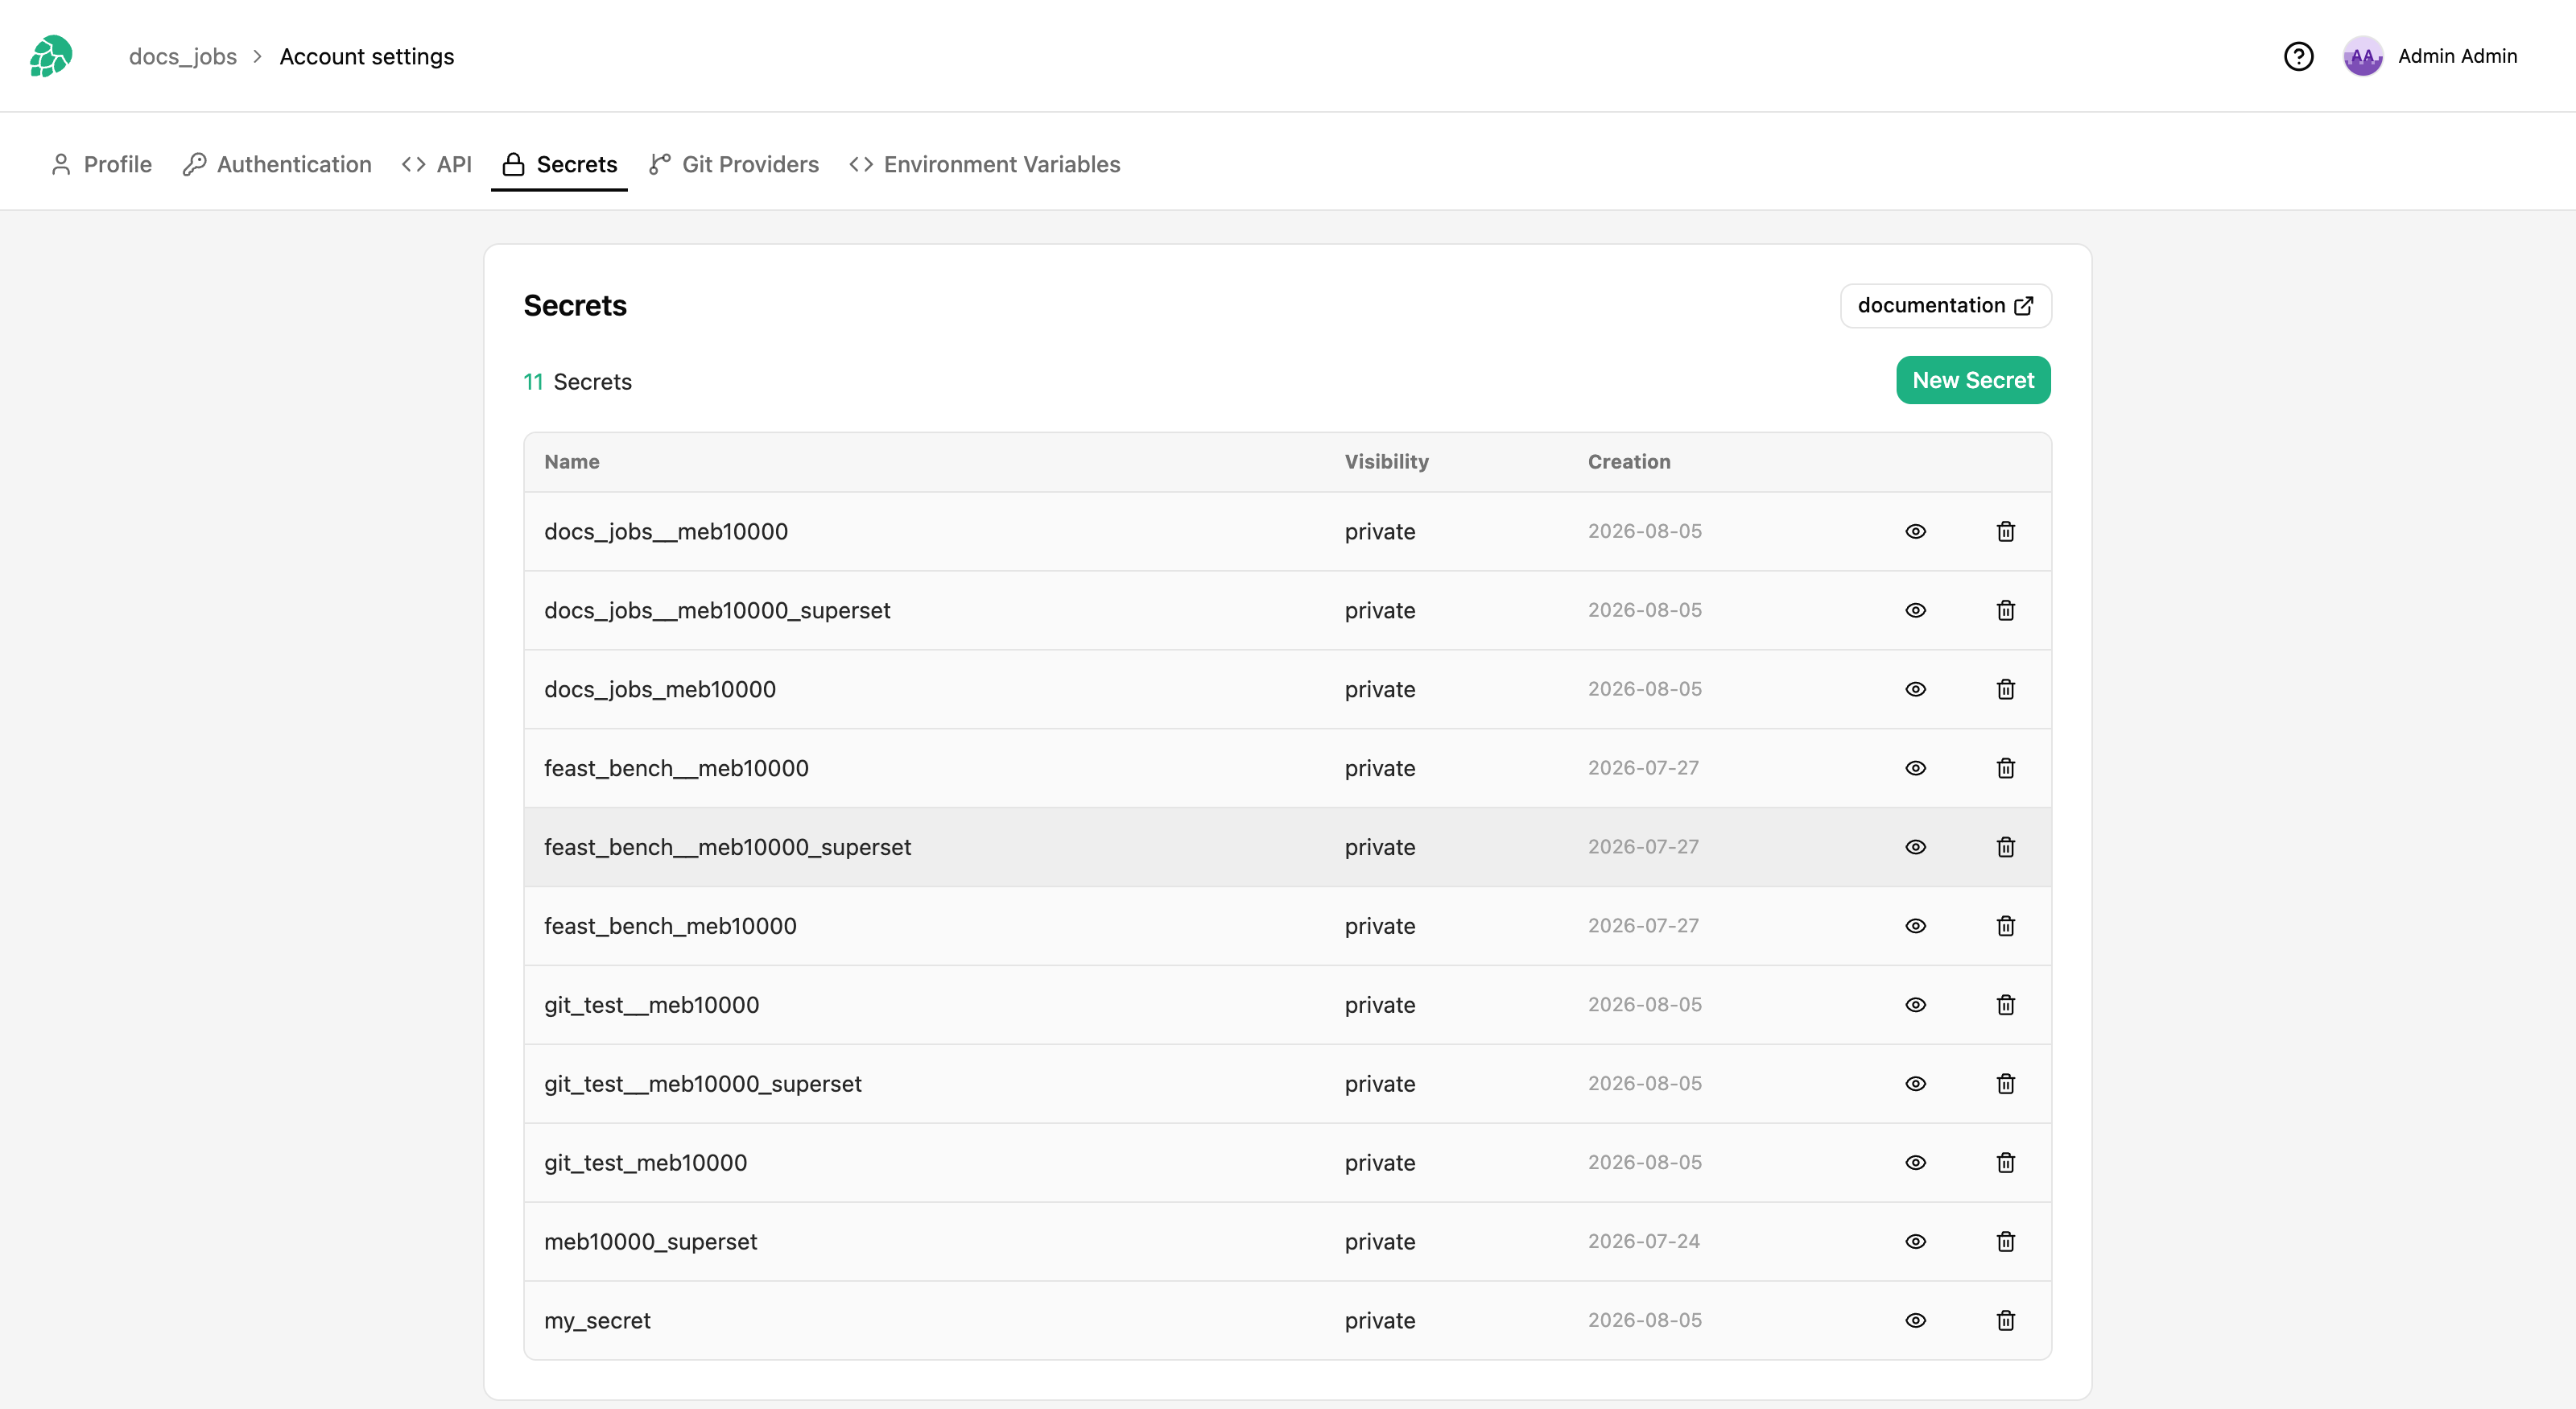
Task: Click the Creation column header
Action: [x=1629, y=462]
